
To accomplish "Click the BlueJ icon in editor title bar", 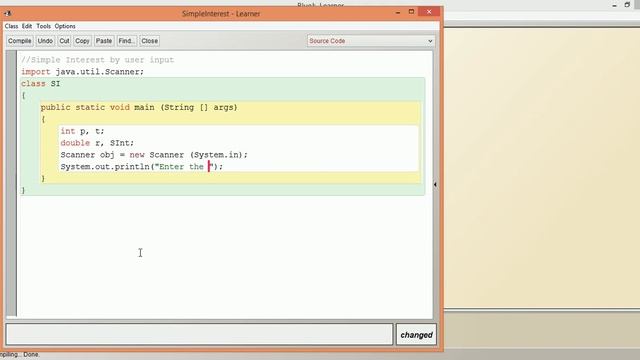I will click(8, 13).
